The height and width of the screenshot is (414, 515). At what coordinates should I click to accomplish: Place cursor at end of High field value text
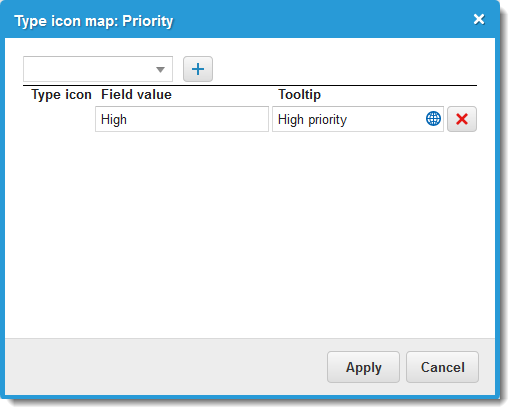point(127,119)
